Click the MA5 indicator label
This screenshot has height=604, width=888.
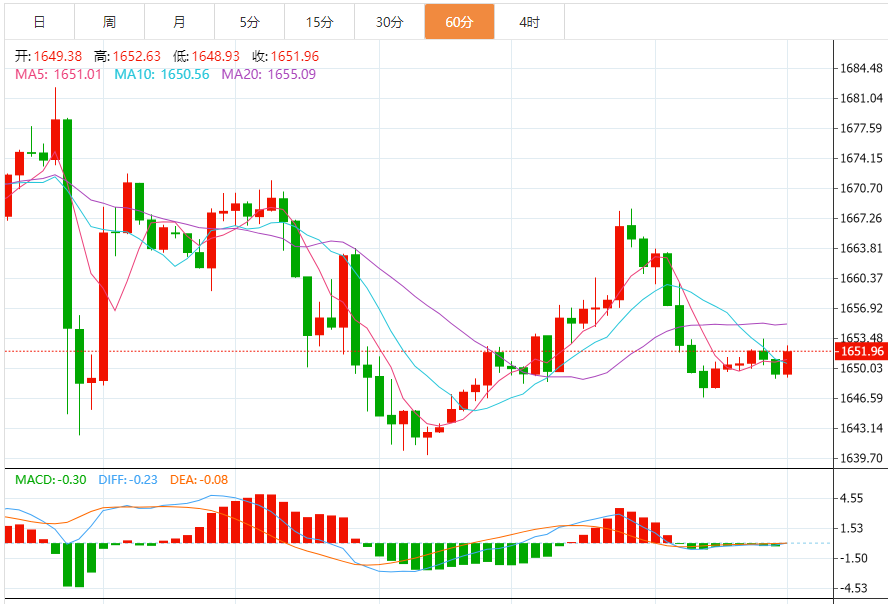[x=58, y=74]
